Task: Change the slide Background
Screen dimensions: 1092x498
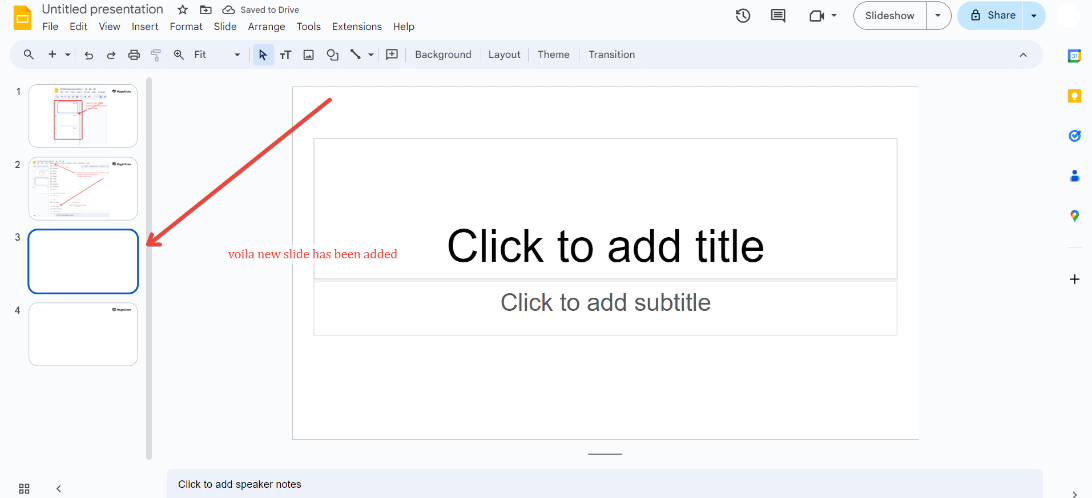Action: coord(443,54)
